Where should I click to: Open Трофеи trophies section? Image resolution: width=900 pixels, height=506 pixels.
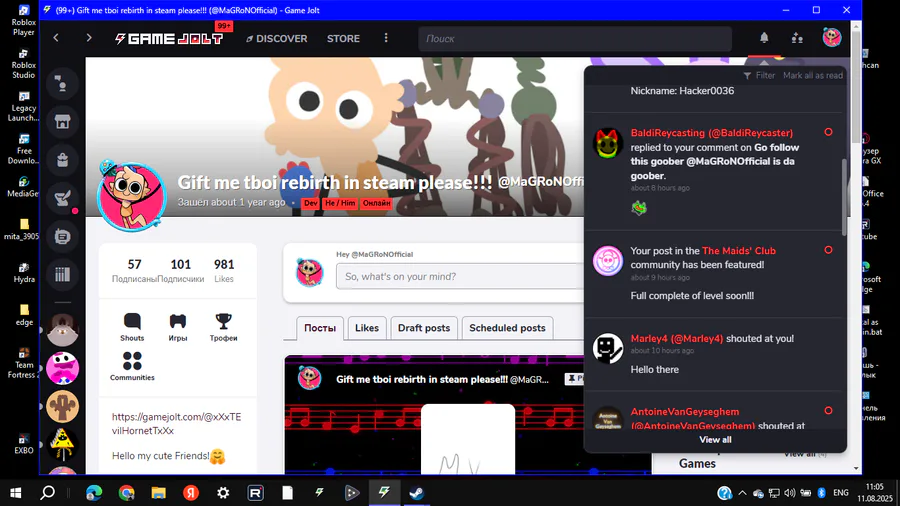(x=223, y=328)
